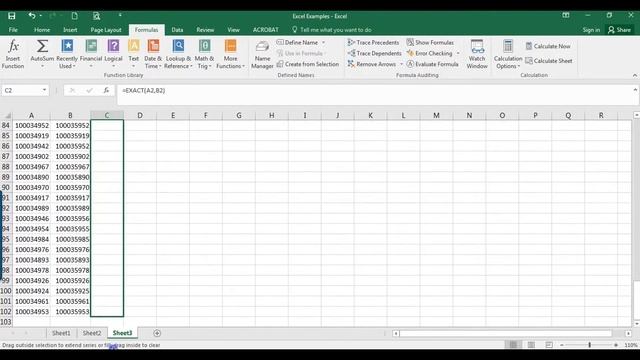Click the New document icon
Viewport: 640px width, 360px height.
74,16
